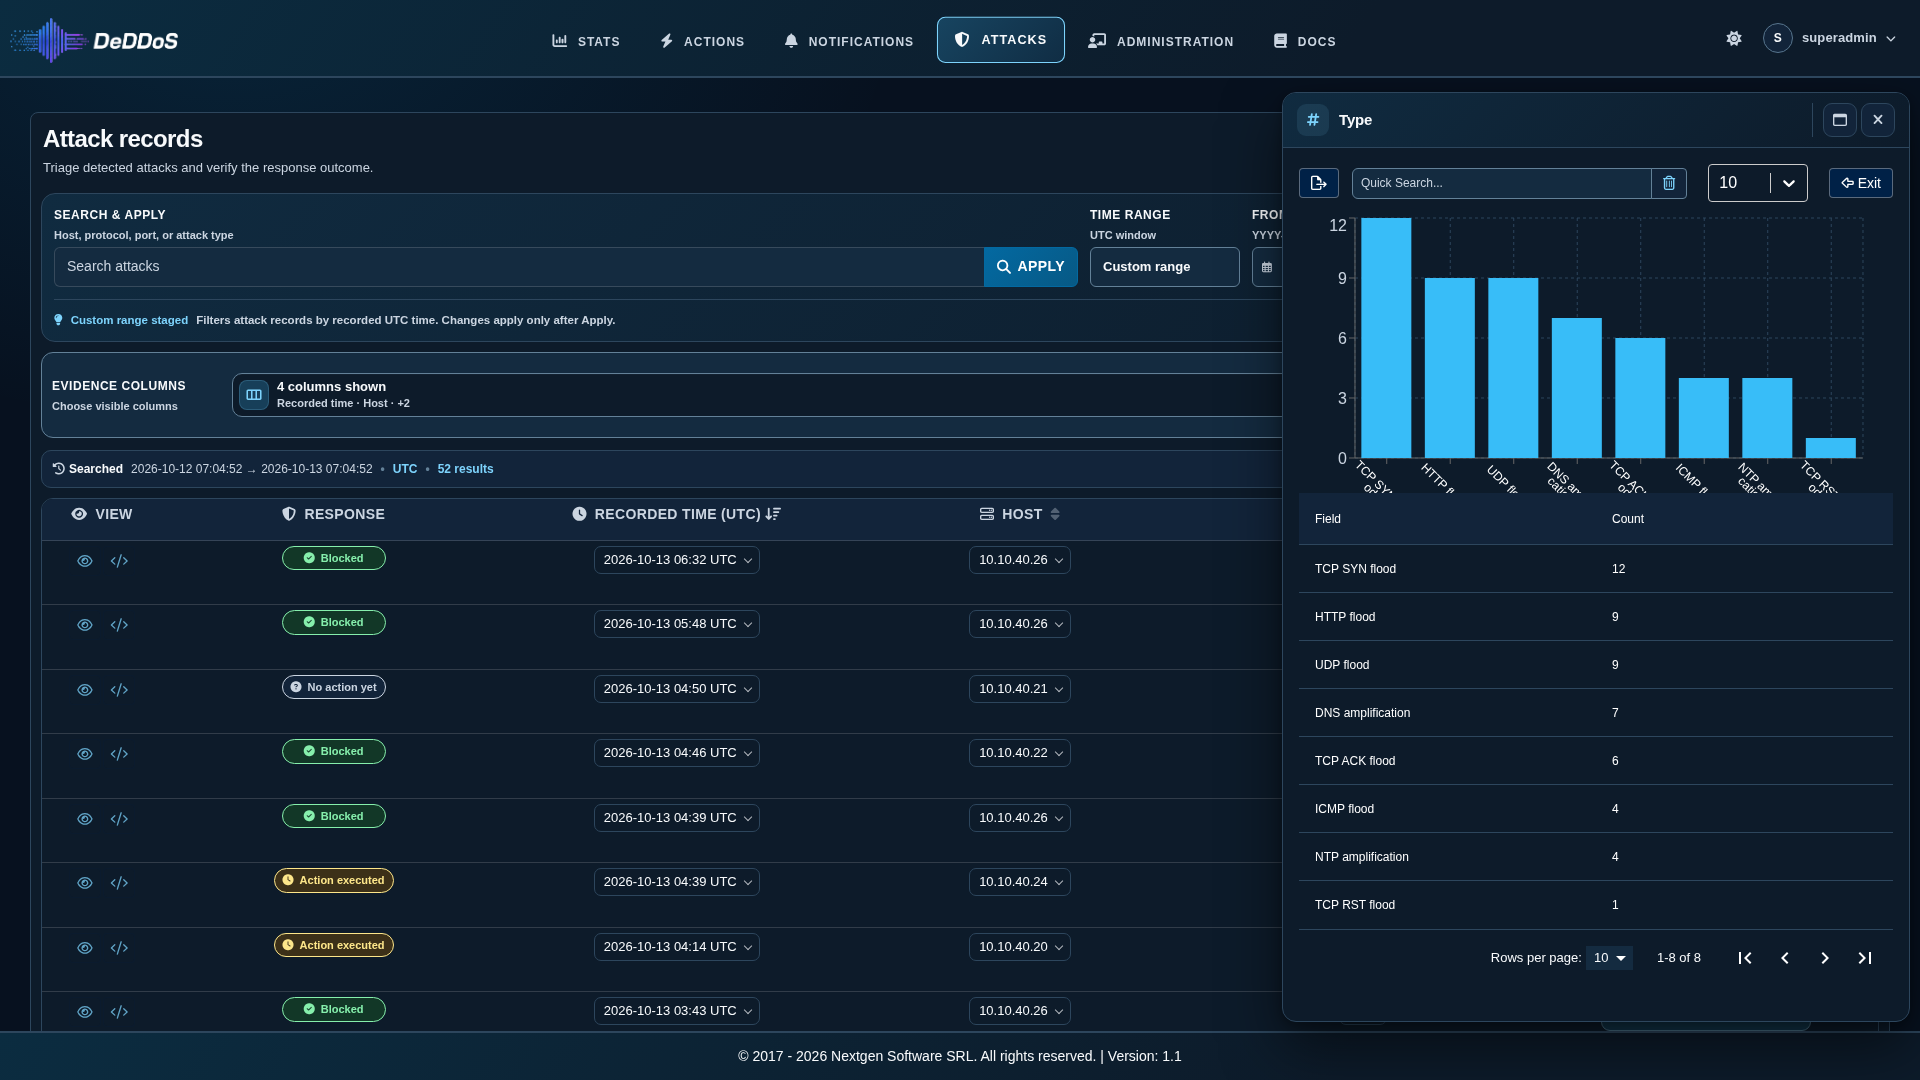View eye for first 04:39 Blocked row
The width and height of the screenshot is (1920, 1080).
point(85,819)
